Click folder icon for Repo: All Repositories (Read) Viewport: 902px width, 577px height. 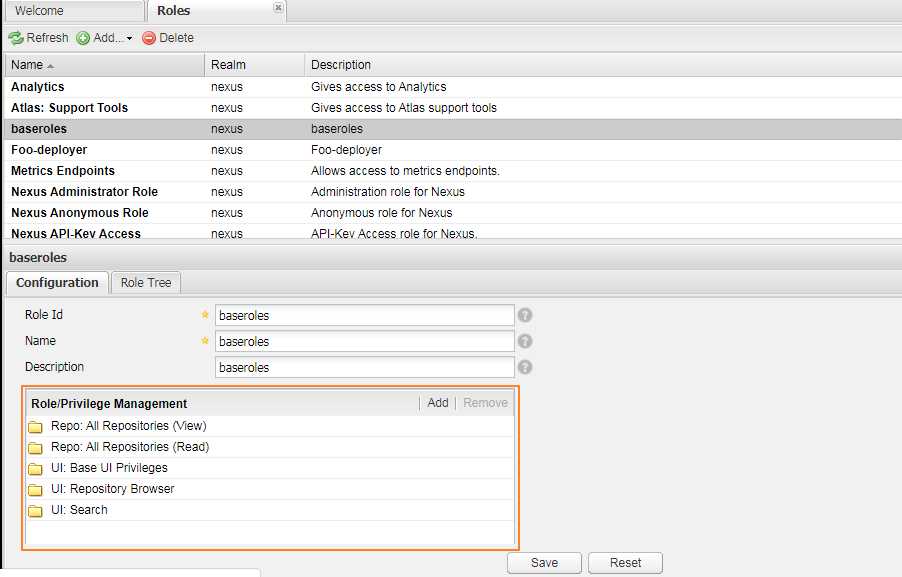36,448
